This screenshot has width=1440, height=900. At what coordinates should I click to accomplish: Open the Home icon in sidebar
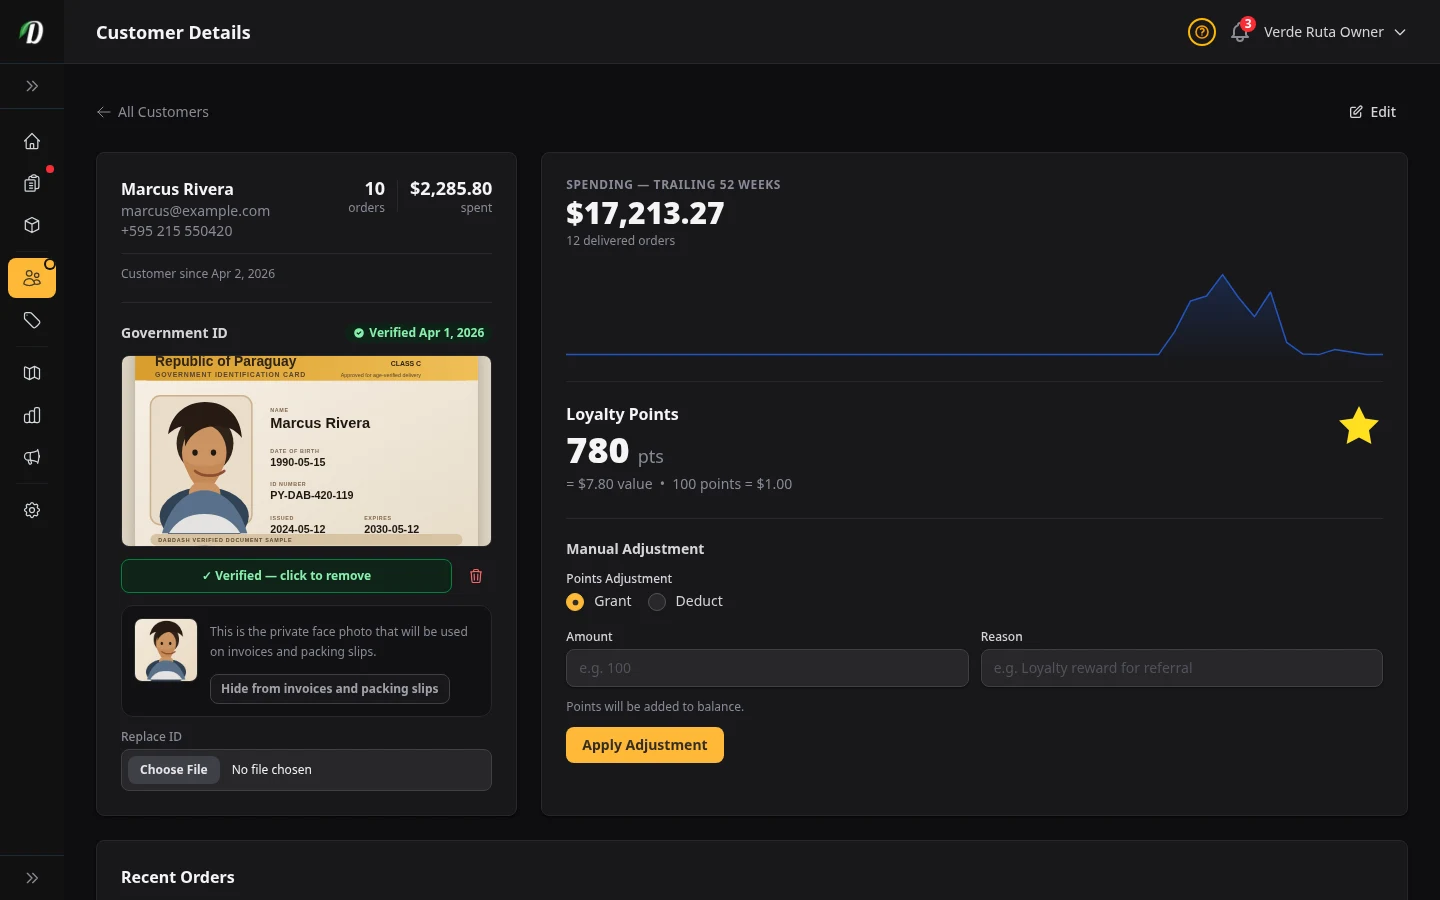click(32, 142)
